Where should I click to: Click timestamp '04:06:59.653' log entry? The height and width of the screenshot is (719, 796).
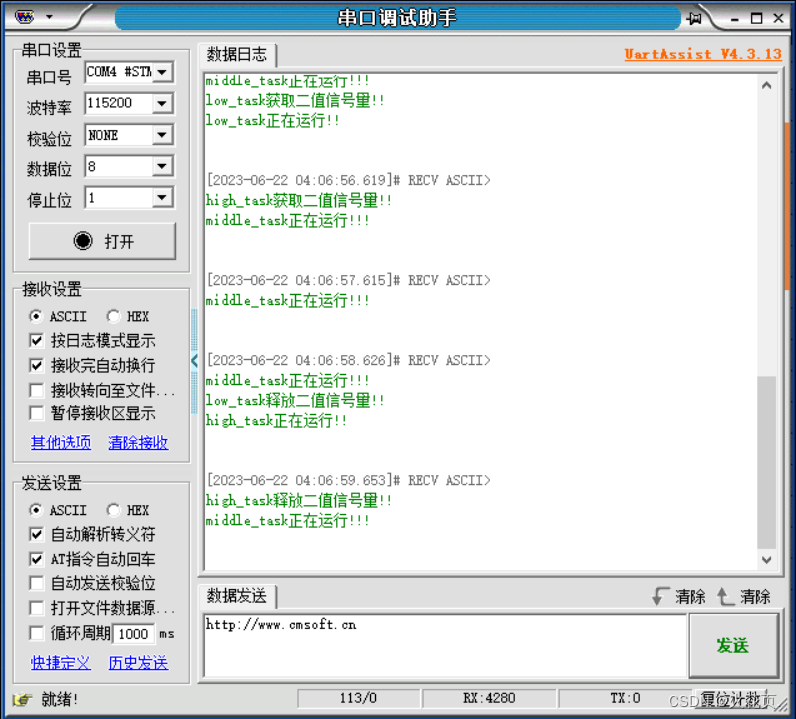click(348, 480)
